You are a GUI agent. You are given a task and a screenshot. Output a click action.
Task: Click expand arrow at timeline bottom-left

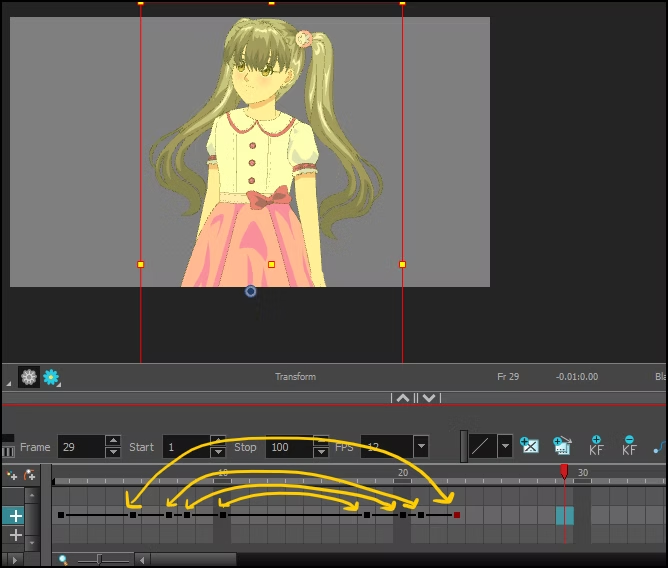(x=15, y=560)
